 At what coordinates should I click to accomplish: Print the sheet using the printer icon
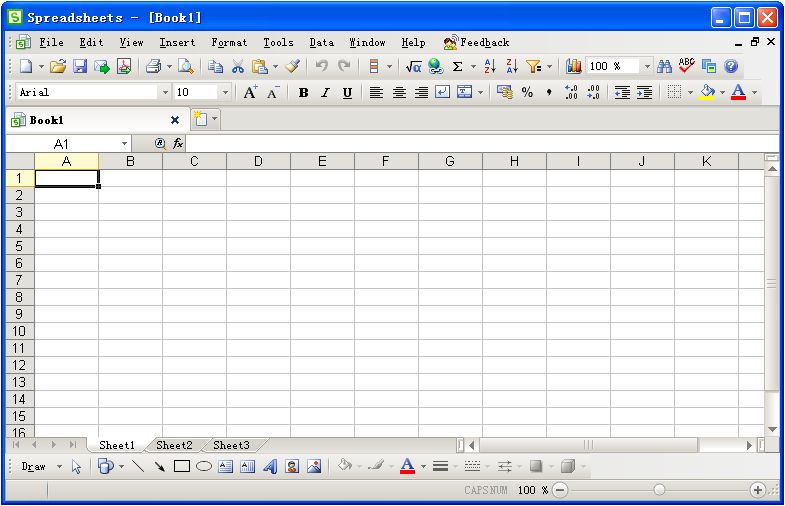click(153, 66)
